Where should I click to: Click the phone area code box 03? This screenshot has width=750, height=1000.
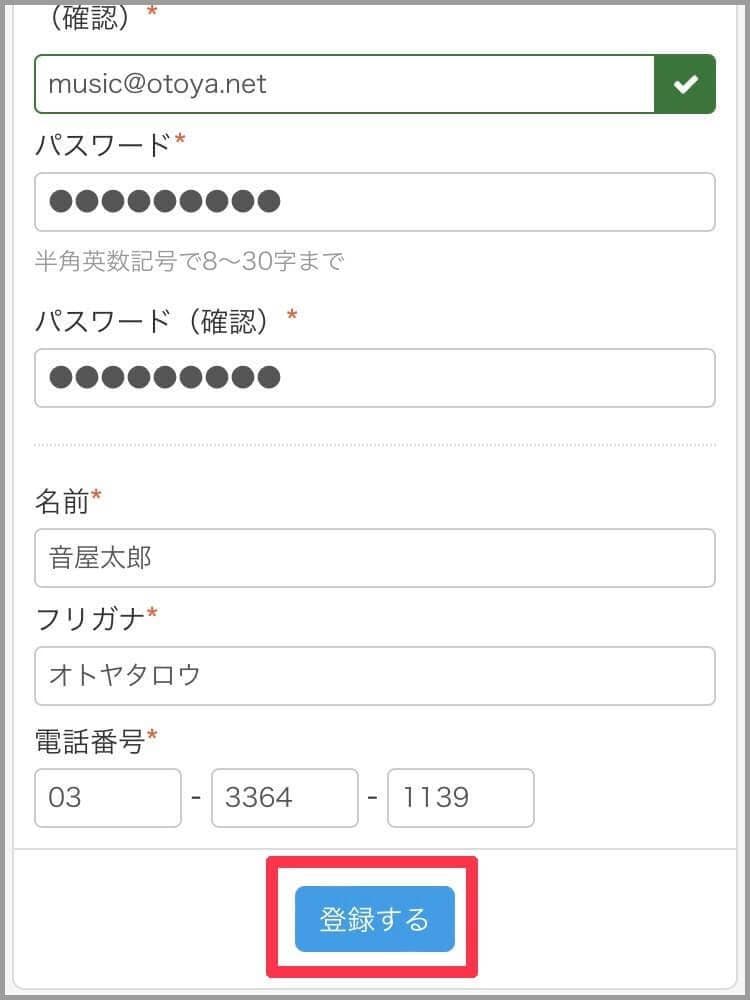(x=108, y=798)
